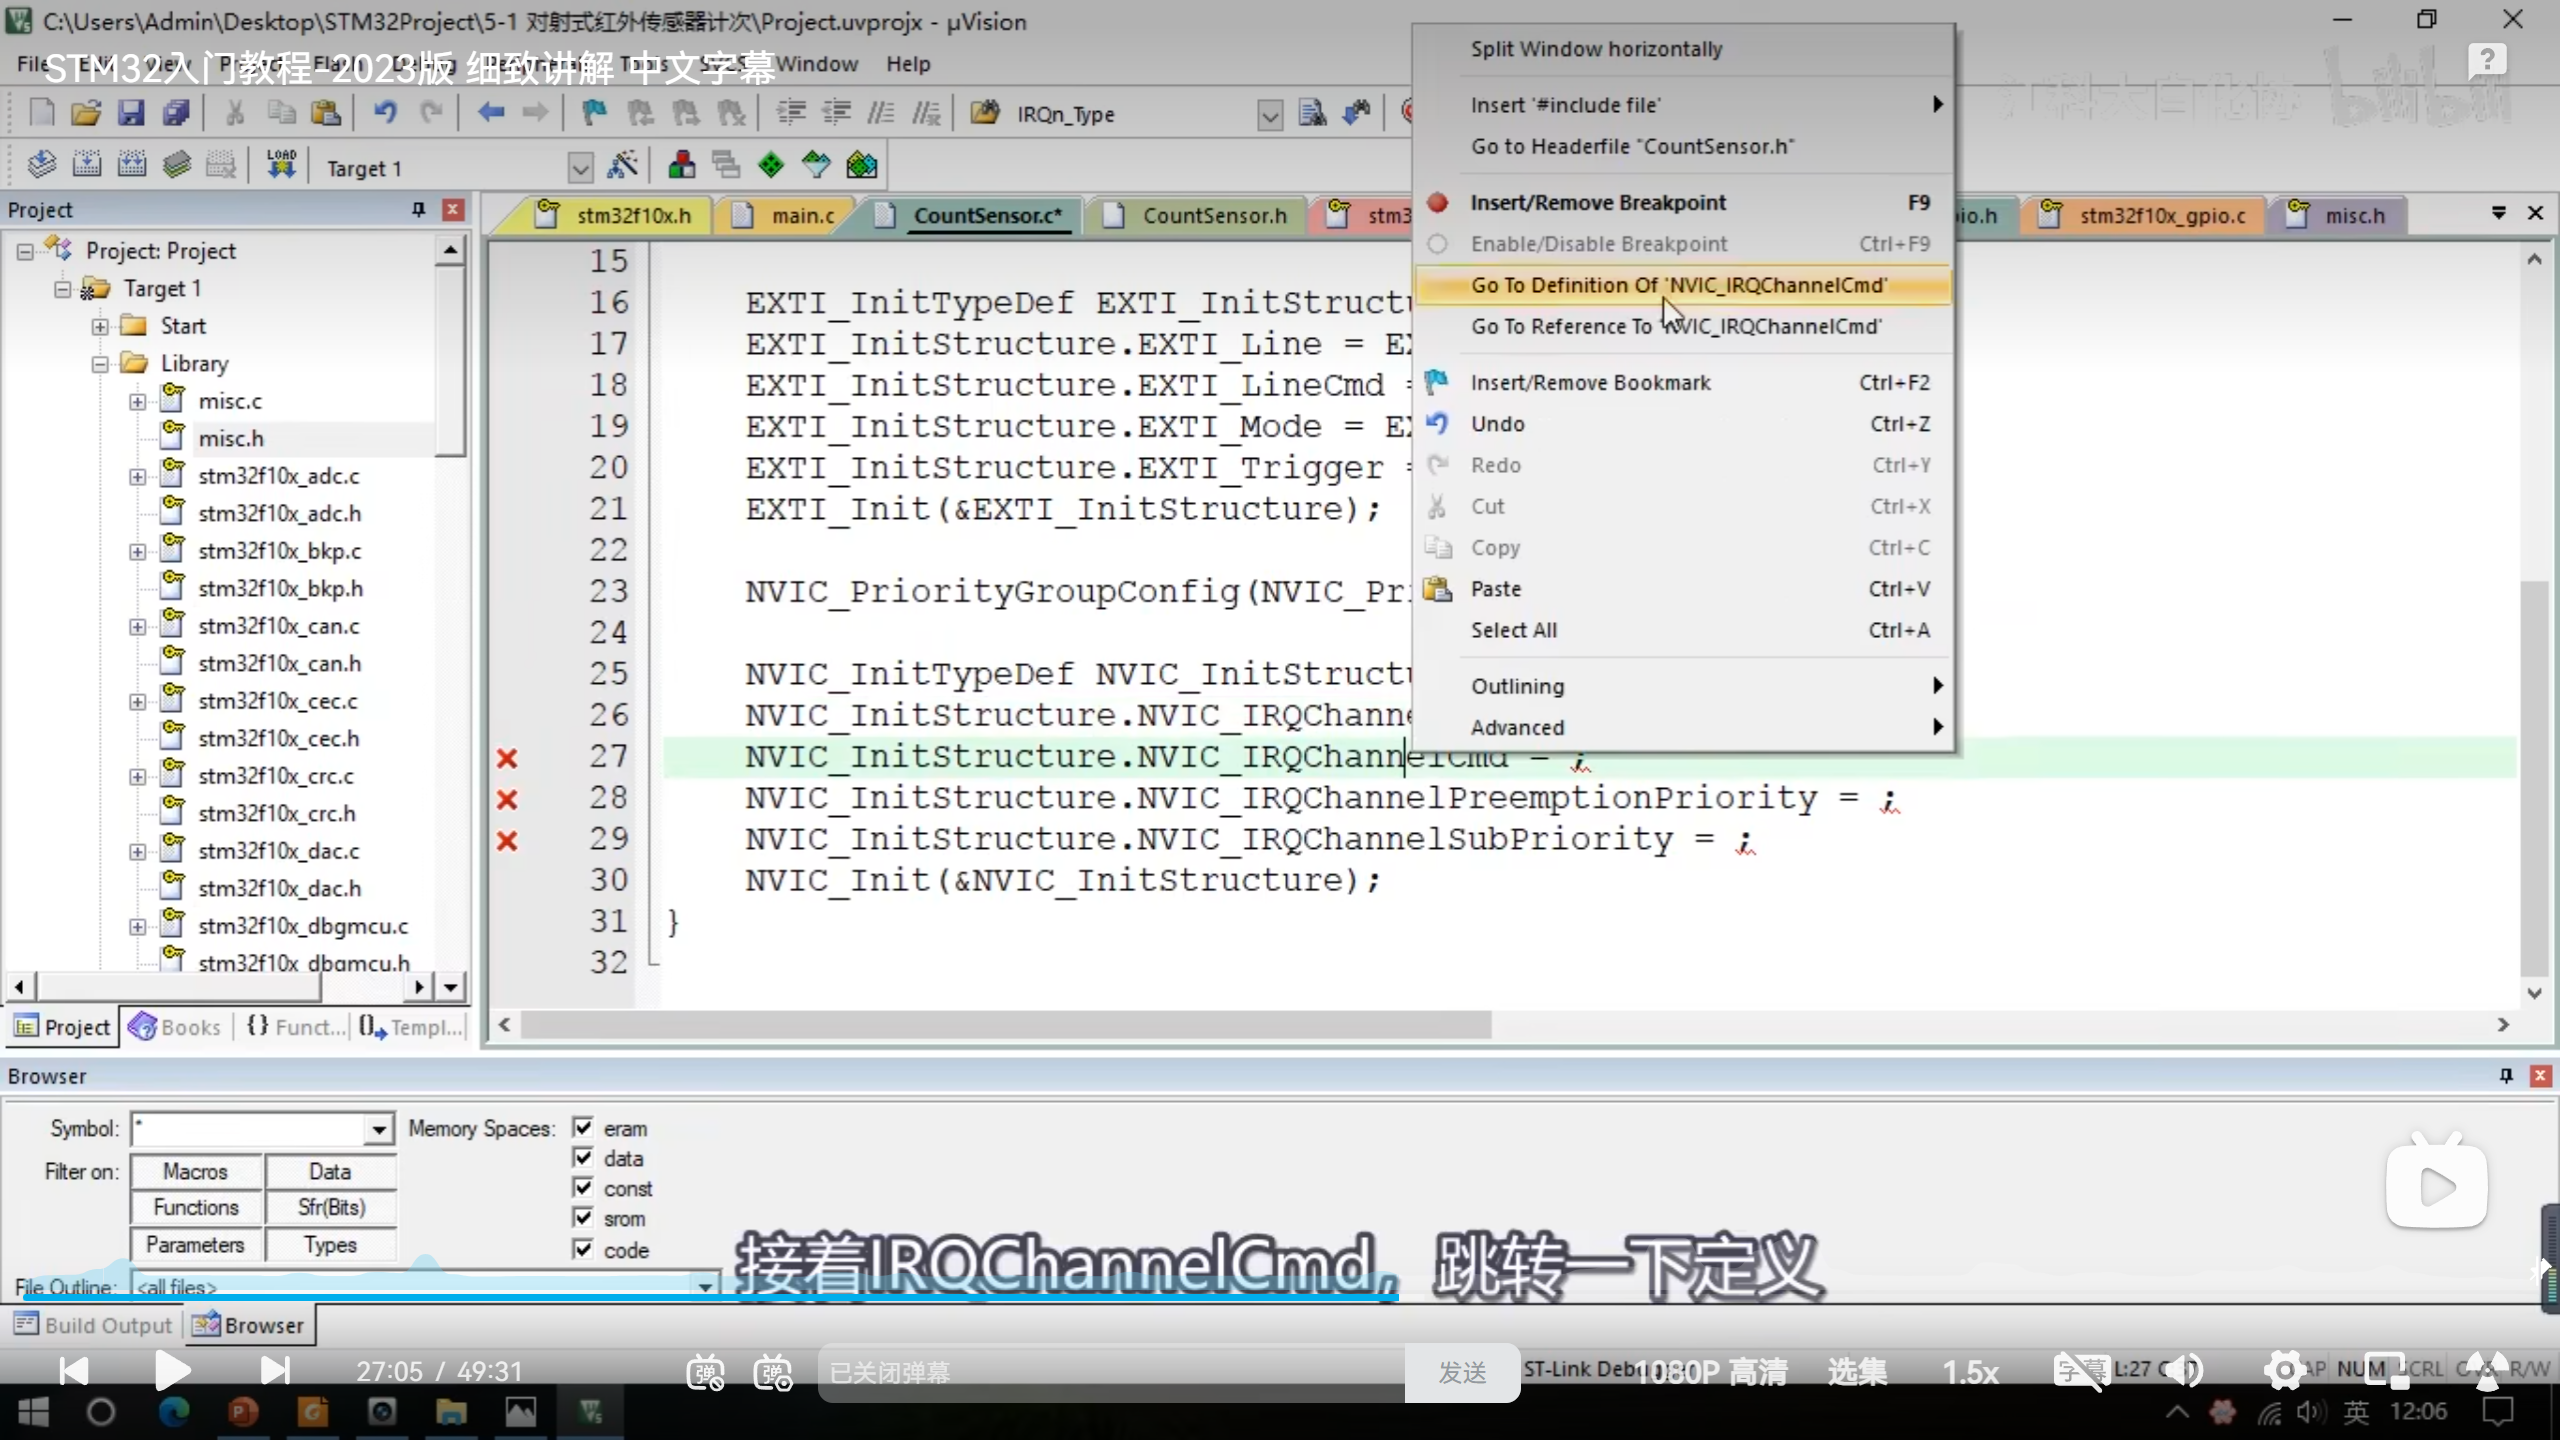Select misc.c in the project tree
The width and height of the screenshot is (2560, 1440).
(230, 401)
